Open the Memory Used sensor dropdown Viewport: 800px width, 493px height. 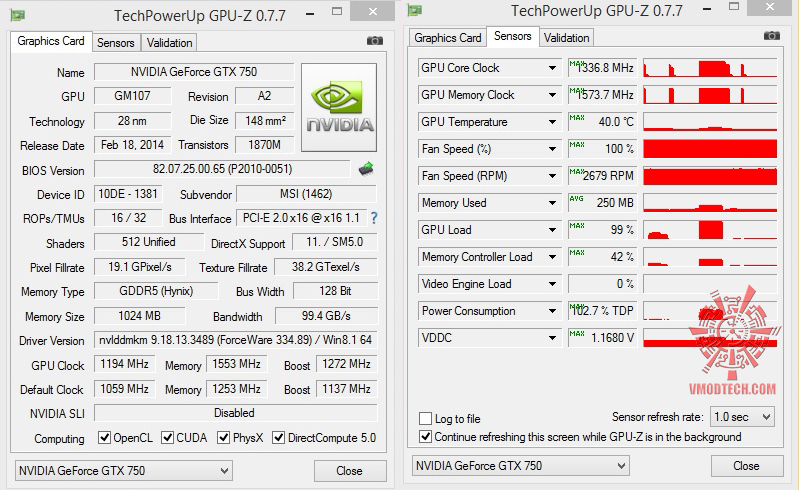click(x=552, y=203)
